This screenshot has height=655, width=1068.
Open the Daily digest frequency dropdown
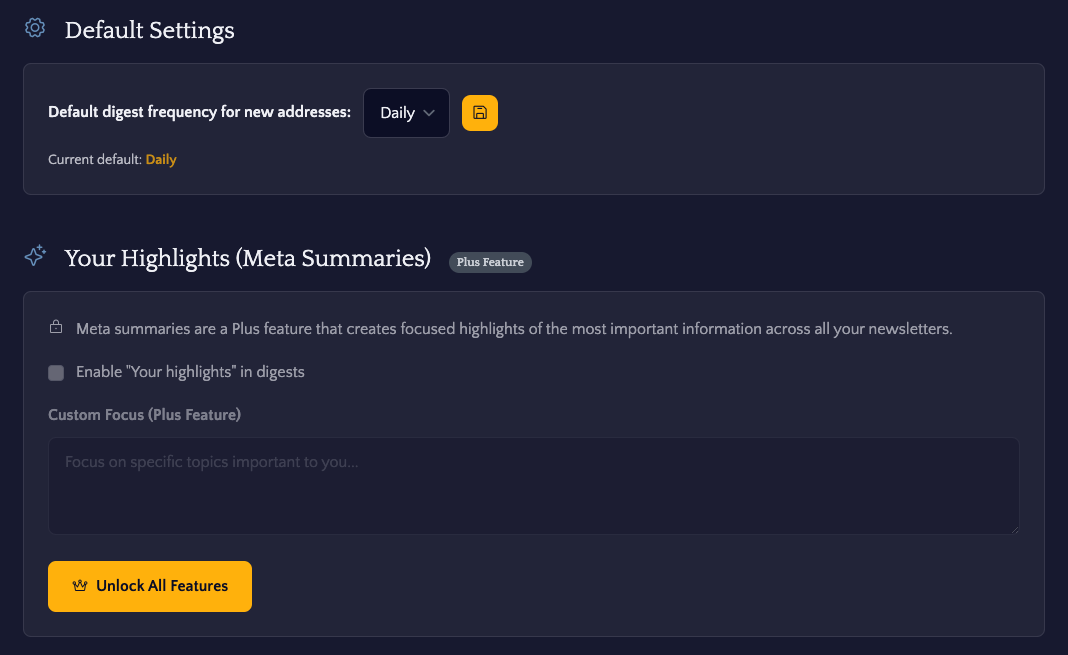coord(405,113)
